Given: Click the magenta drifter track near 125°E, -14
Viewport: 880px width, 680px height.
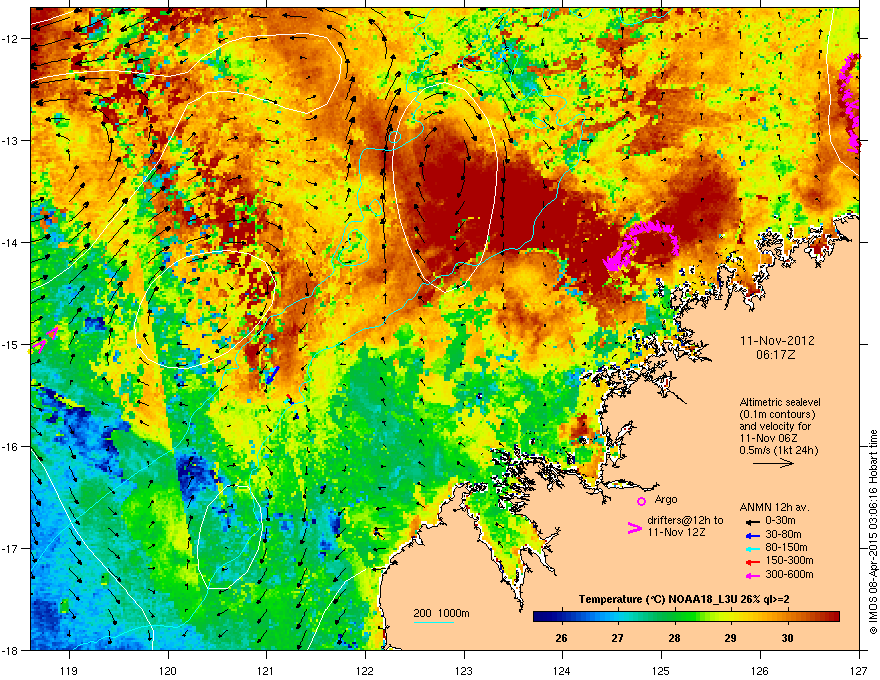Looking at the screenshot, I should pos(641,246).
